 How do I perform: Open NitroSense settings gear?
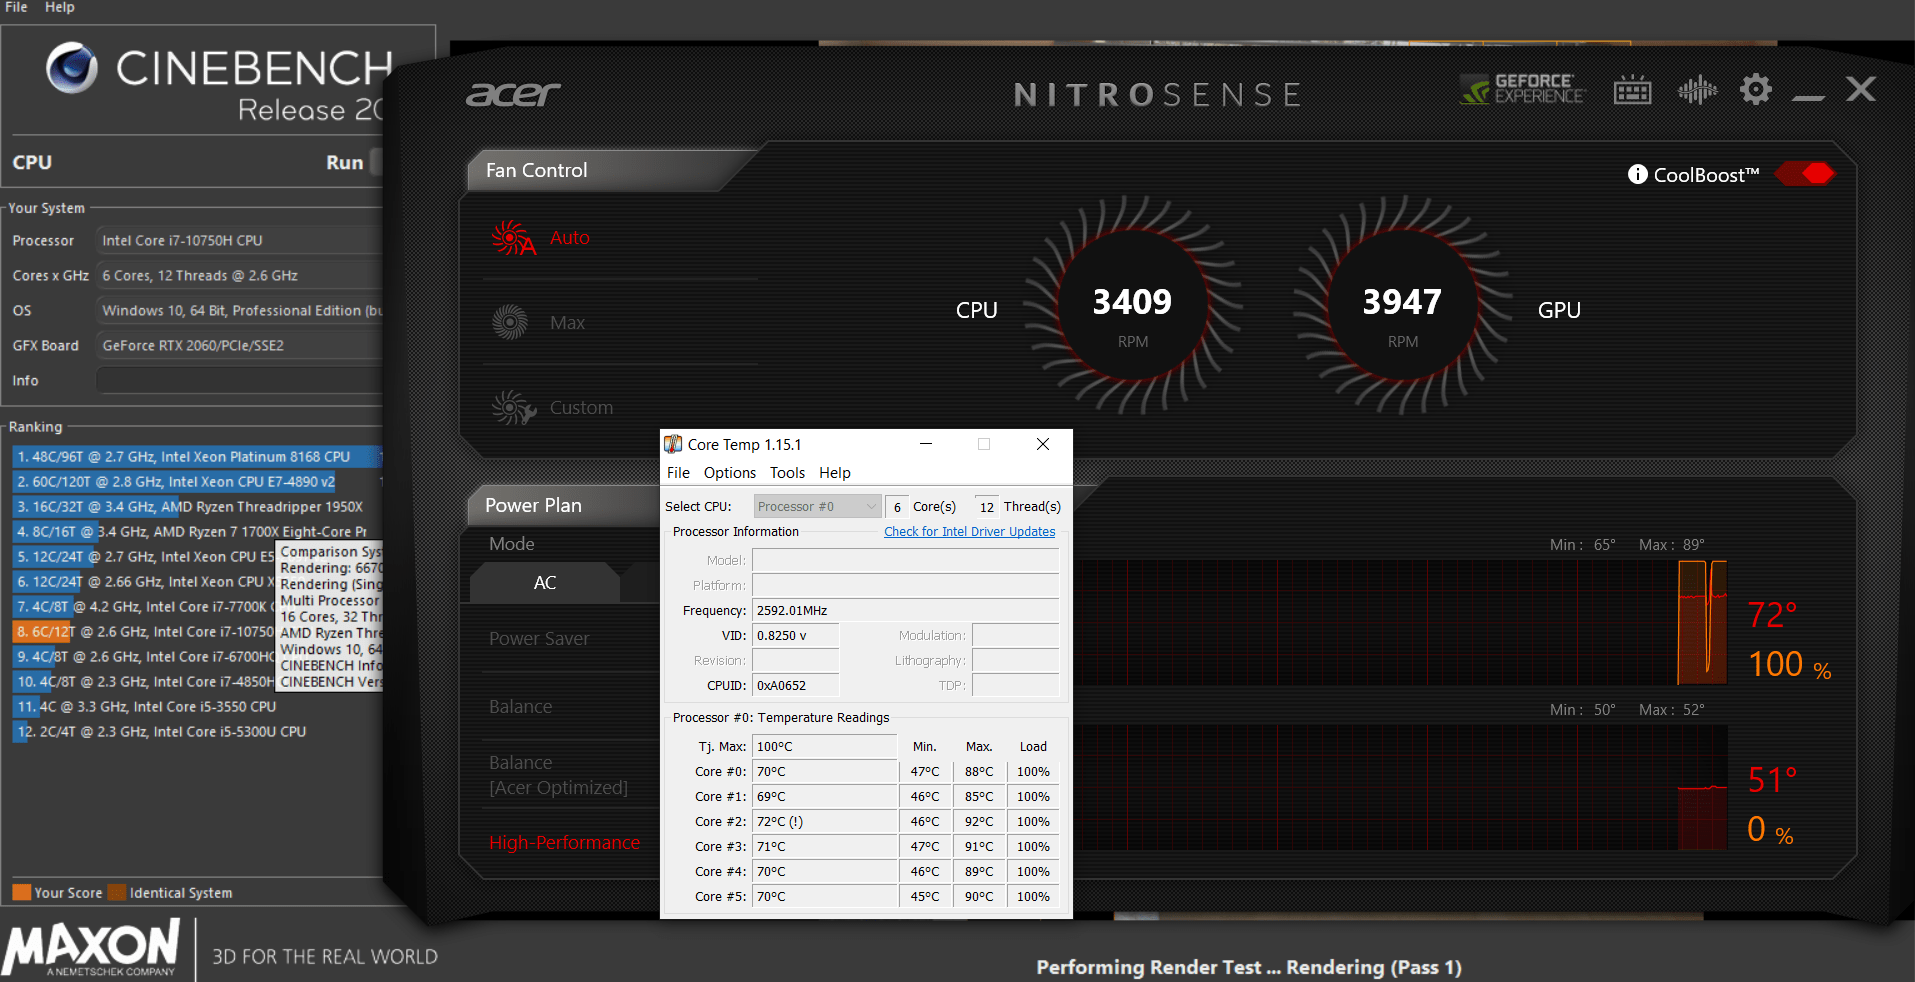pos(1755,90)
